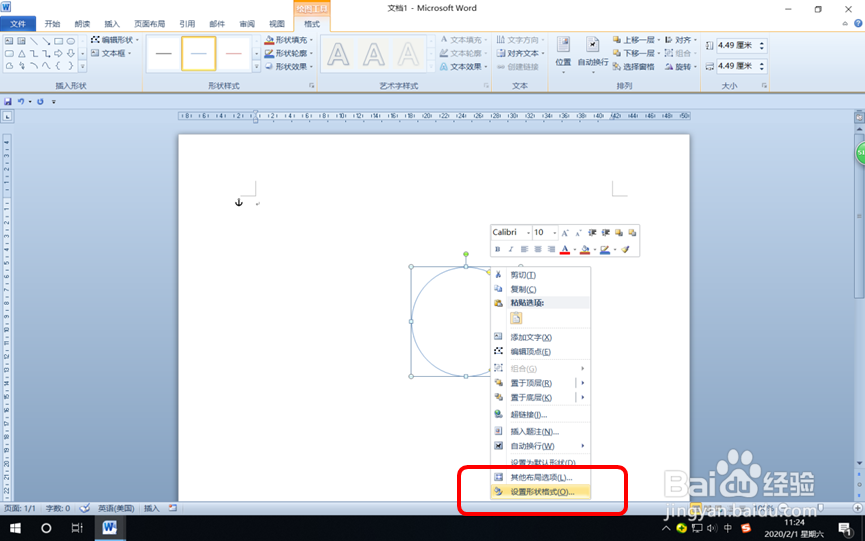The height and width of the screenshot is (541, 865).
Task: Open Task View on taskbar
Action: (x=77, y=528)
